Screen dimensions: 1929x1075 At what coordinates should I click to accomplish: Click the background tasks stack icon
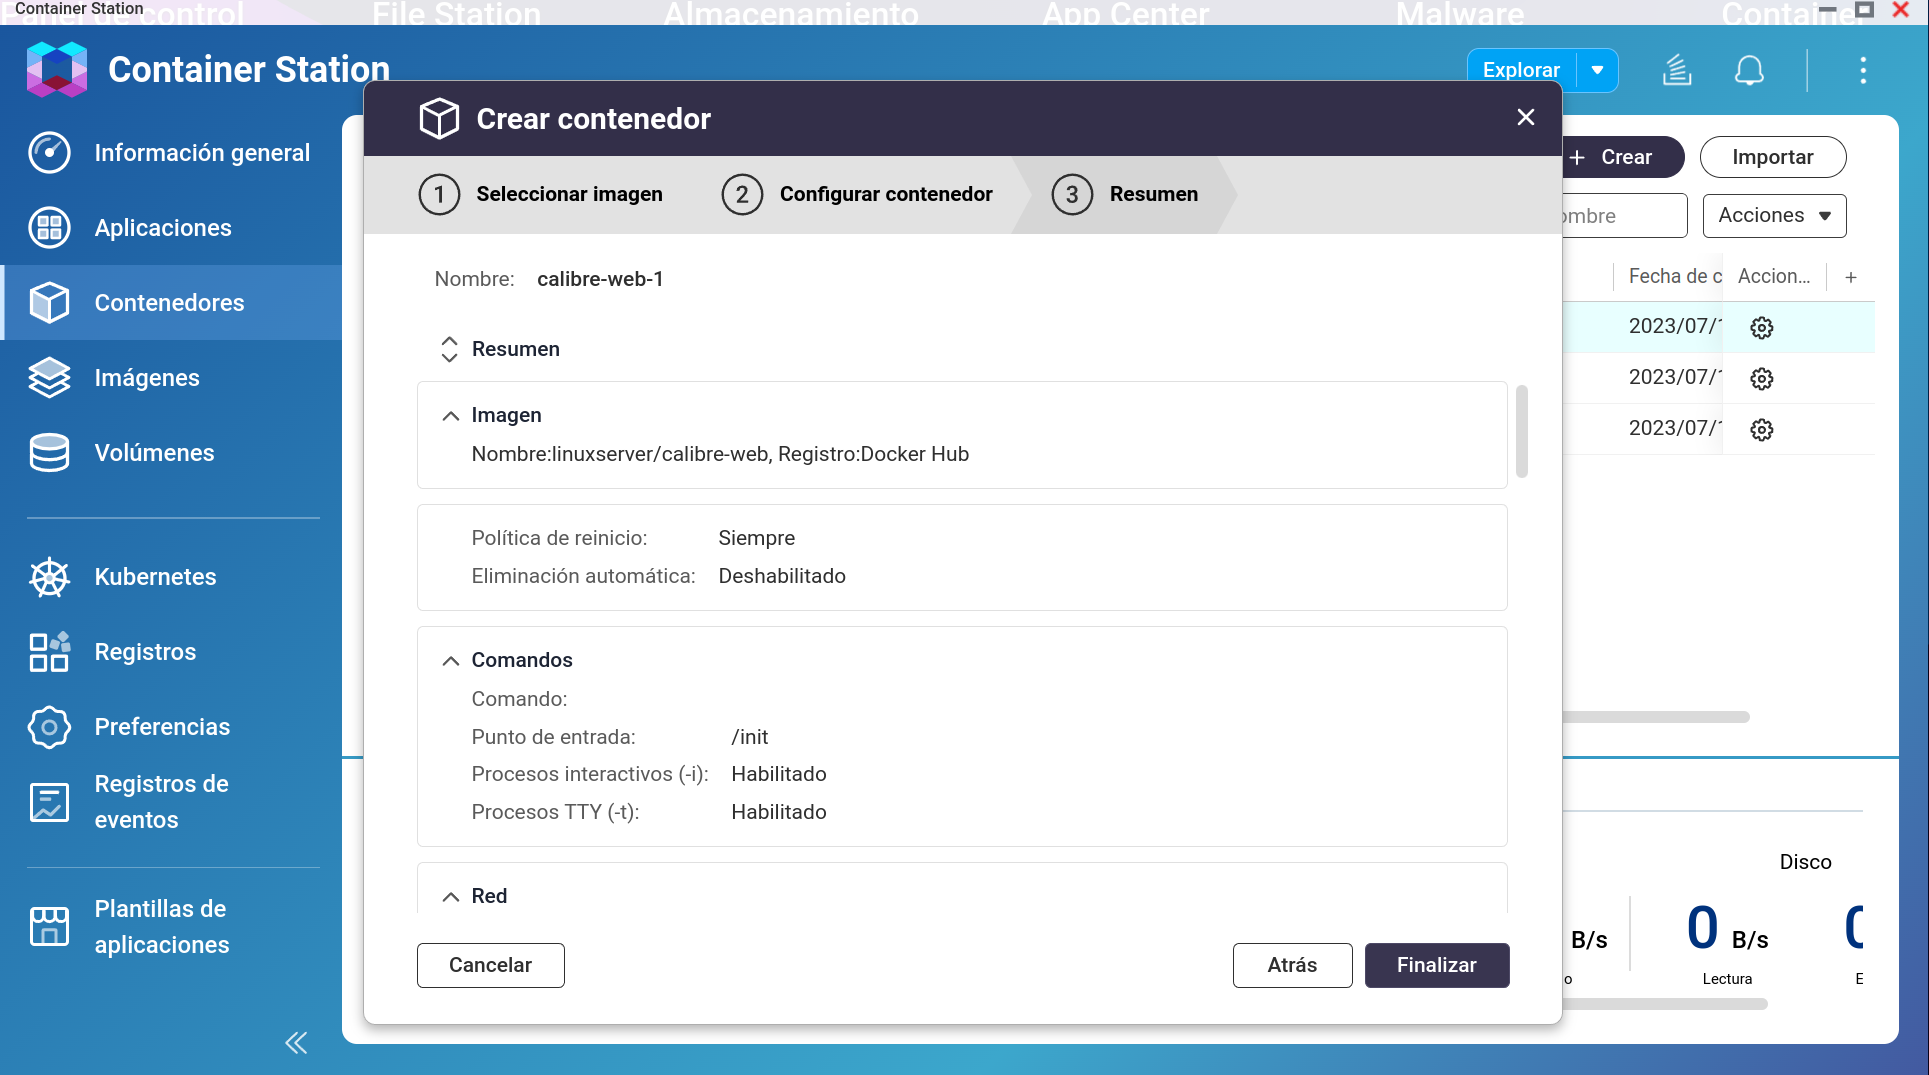tap(1677, 71)
